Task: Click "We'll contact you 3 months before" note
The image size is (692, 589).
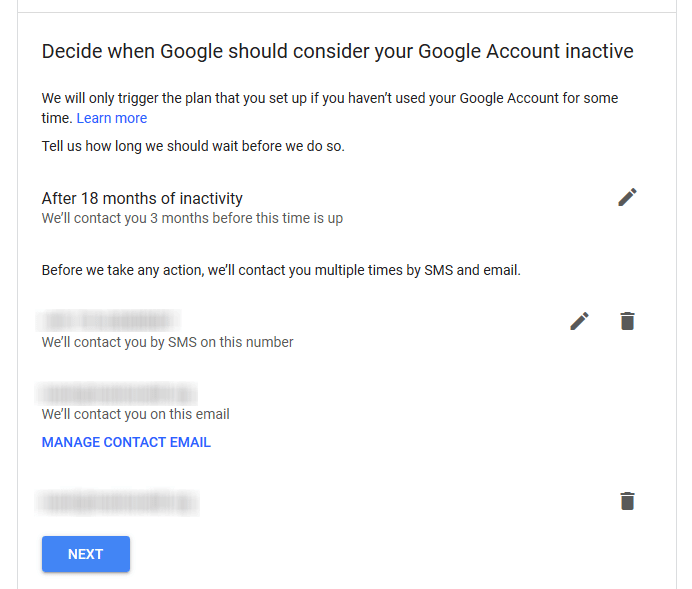Action: [192, 218]
